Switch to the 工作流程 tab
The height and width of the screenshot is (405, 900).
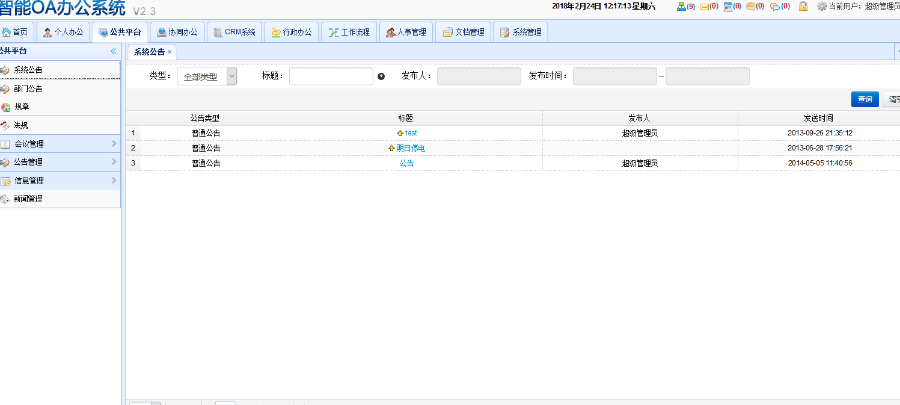(x=349, y=32)
